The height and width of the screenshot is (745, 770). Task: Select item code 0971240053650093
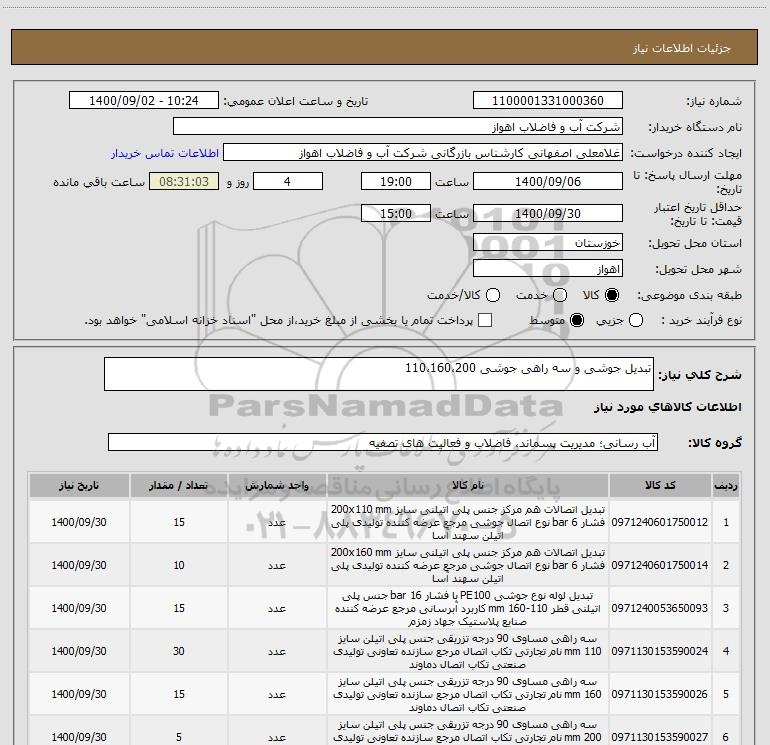tap(660, 608)
